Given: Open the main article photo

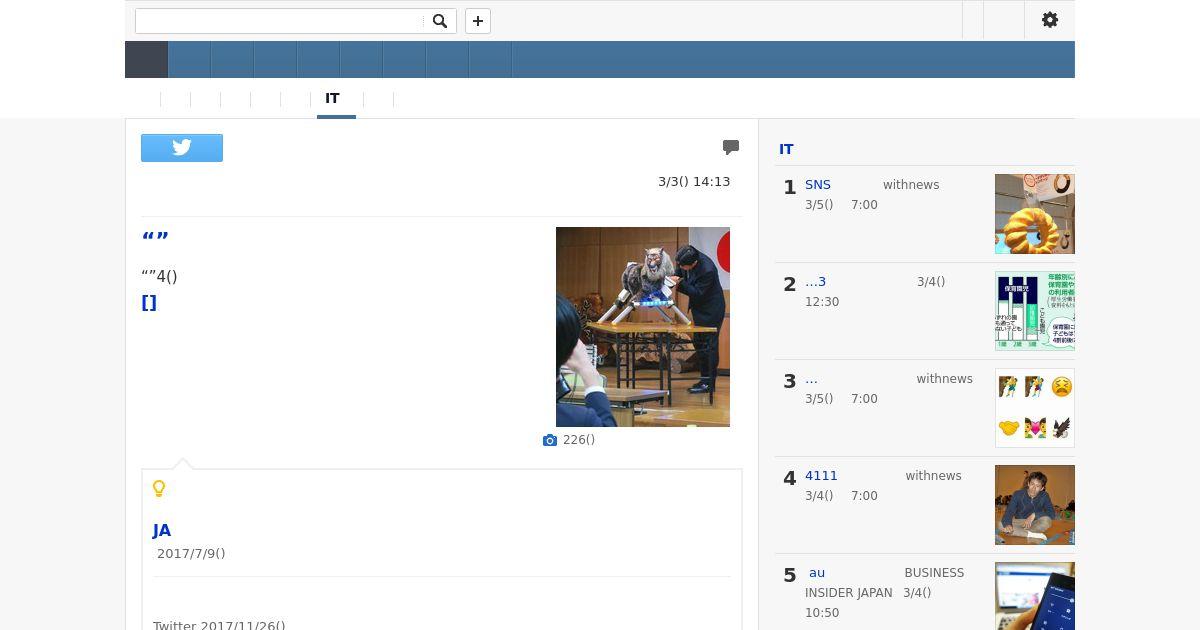Looking at the screenshot, I should [643, 327].
